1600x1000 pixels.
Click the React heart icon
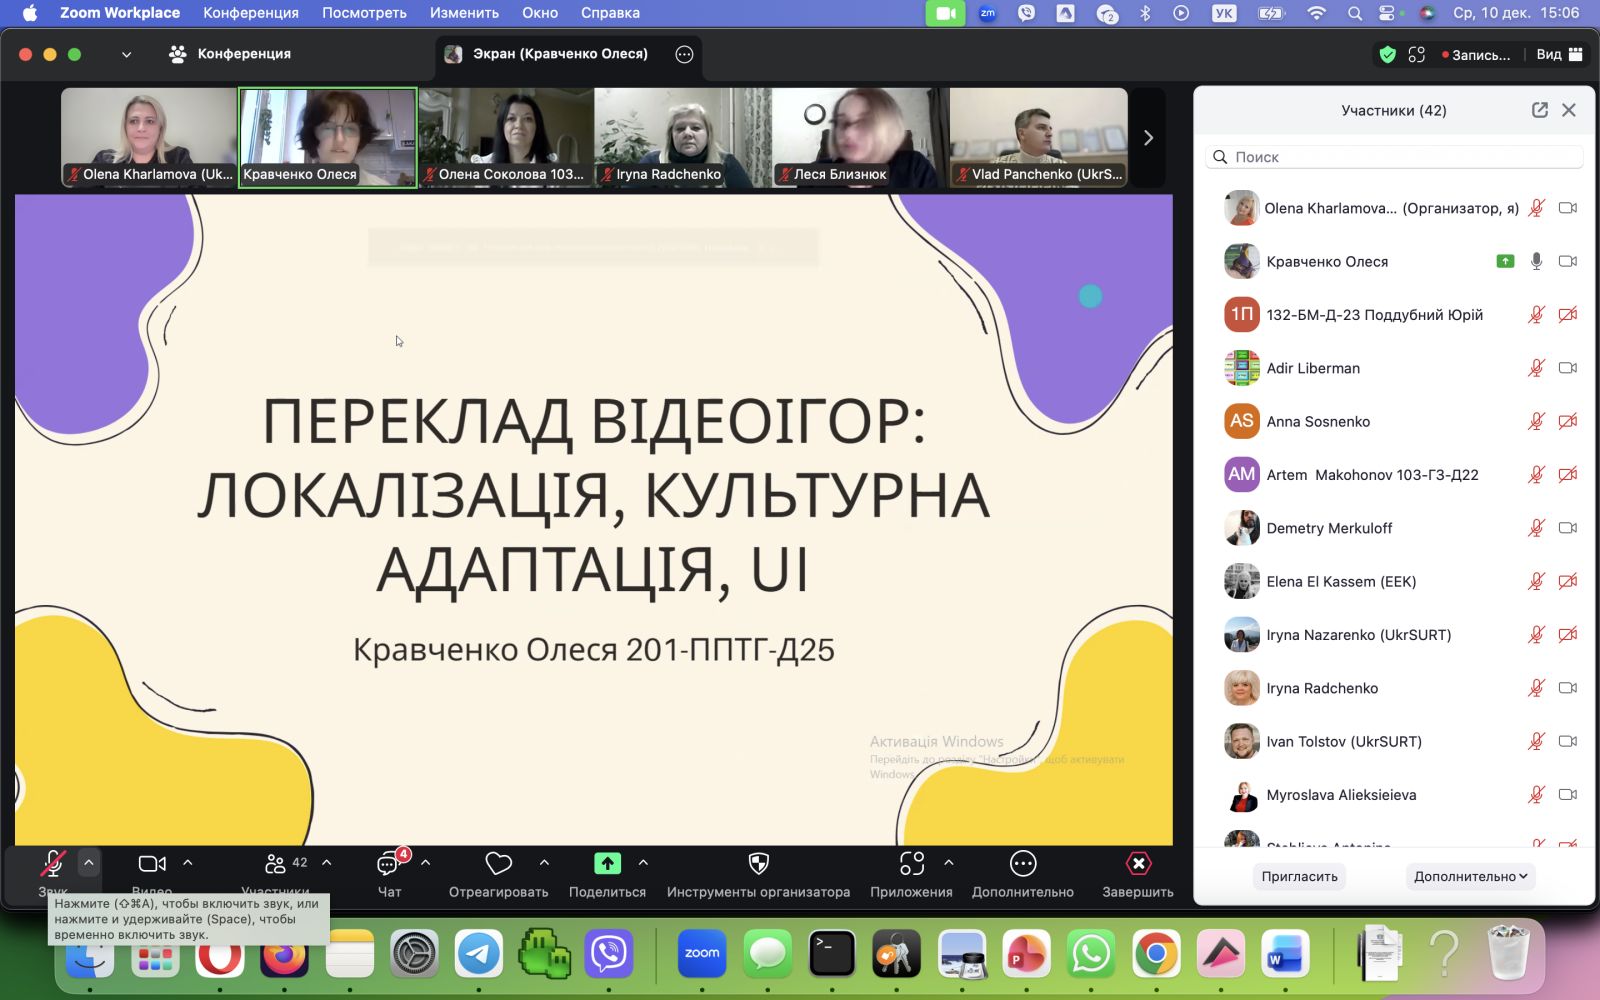tap(498, 864)
